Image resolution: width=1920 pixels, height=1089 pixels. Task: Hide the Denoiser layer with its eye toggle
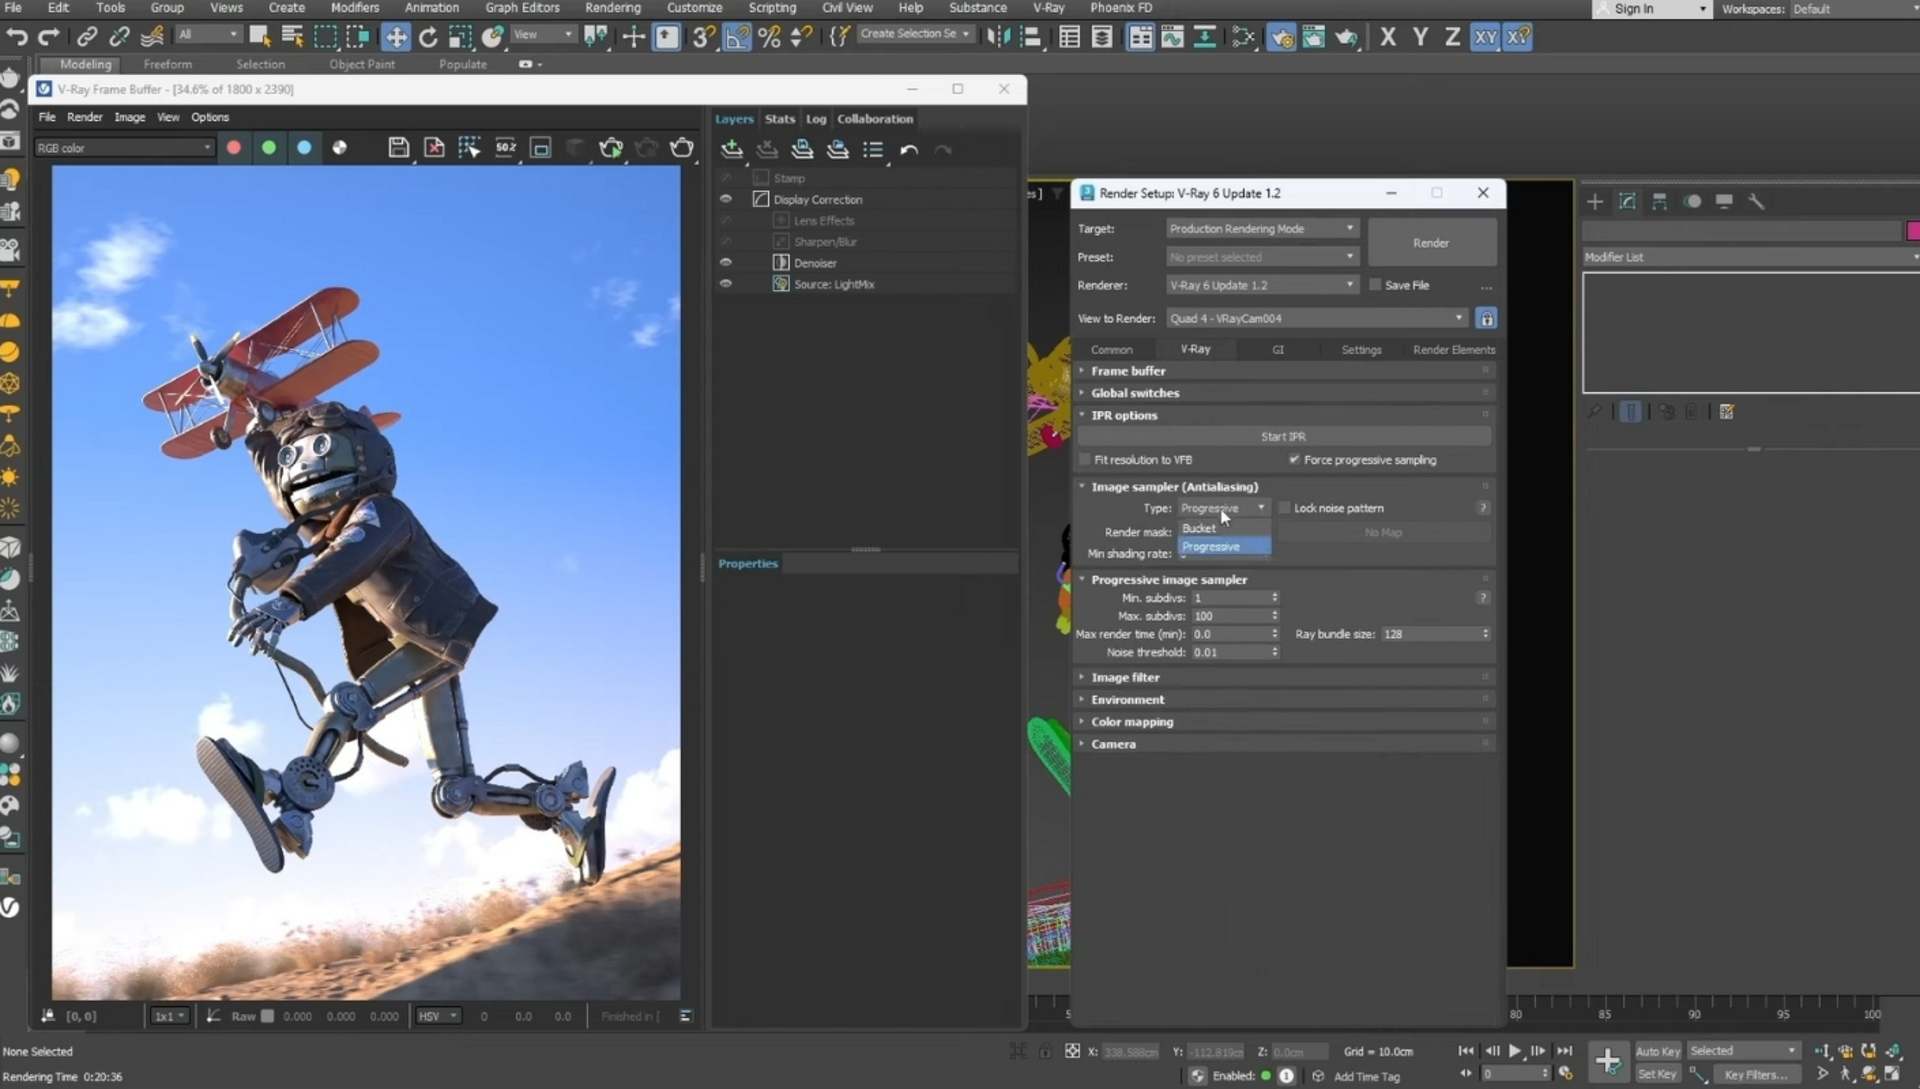click(x=726, y=262)
